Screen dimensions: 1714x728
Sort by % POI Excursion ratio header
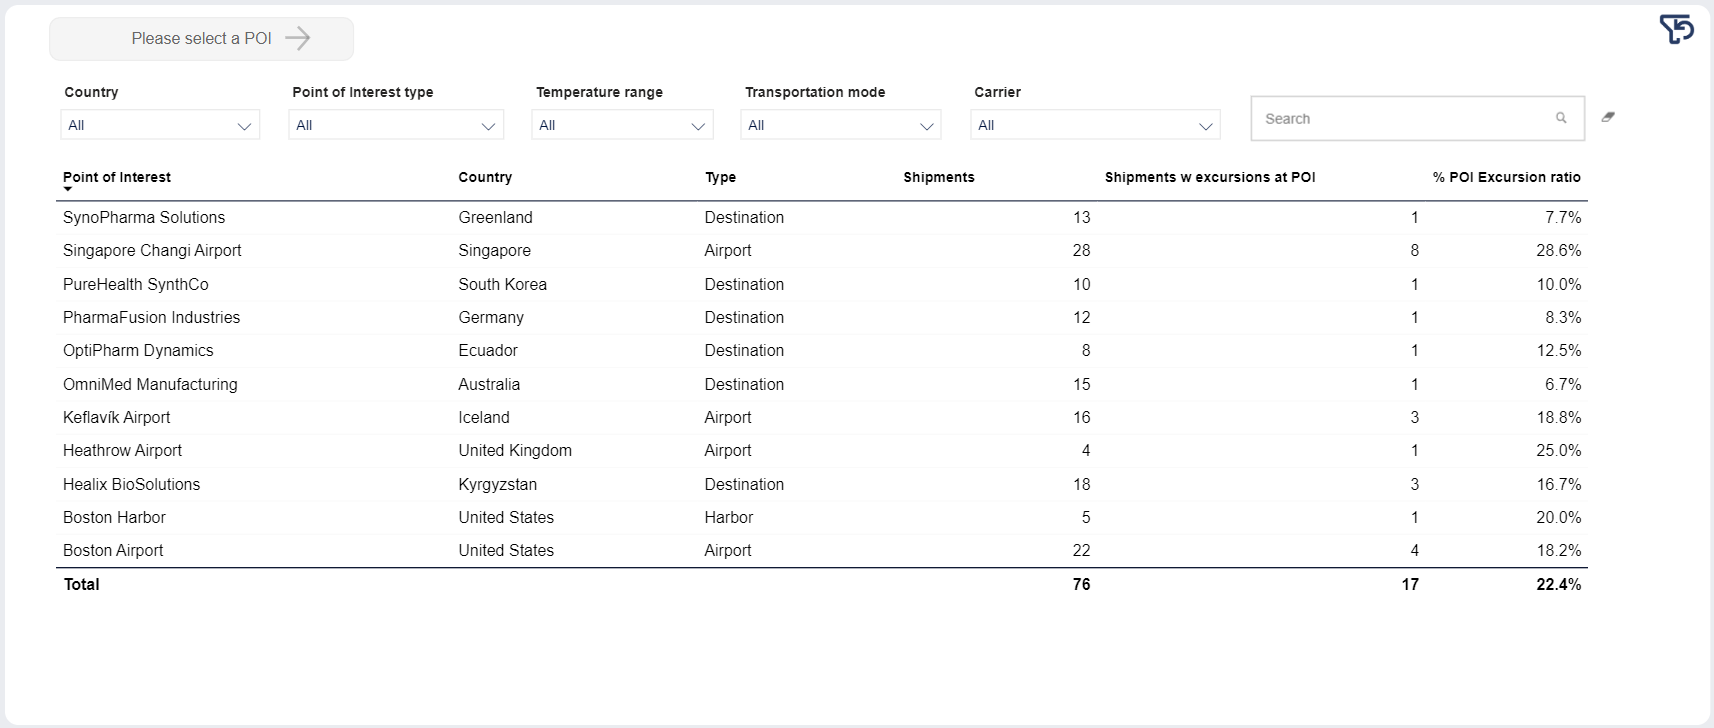click(x=1507, y=177)
